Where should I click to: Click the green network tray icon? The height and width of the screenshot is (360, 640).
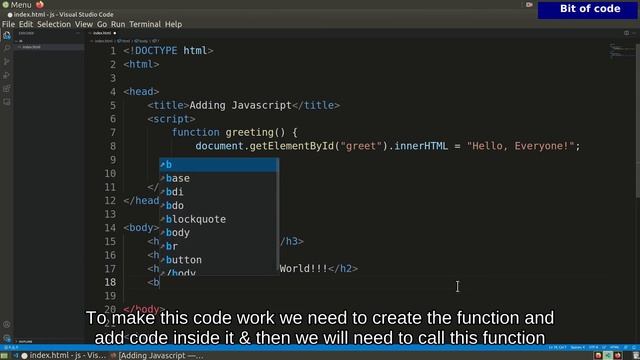[x=608, y=356]
